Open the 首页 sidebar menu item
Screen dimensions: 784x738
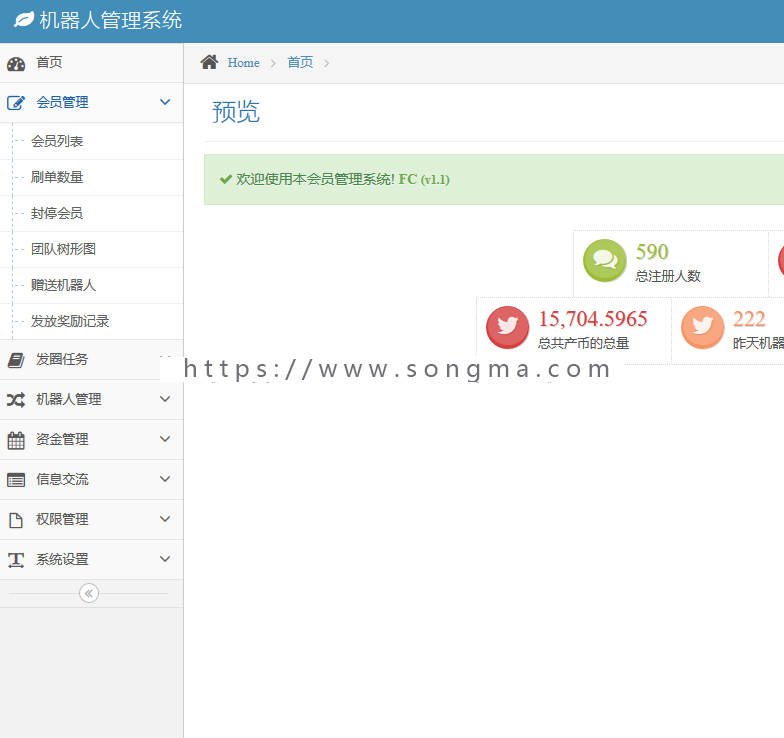point(92,63)
